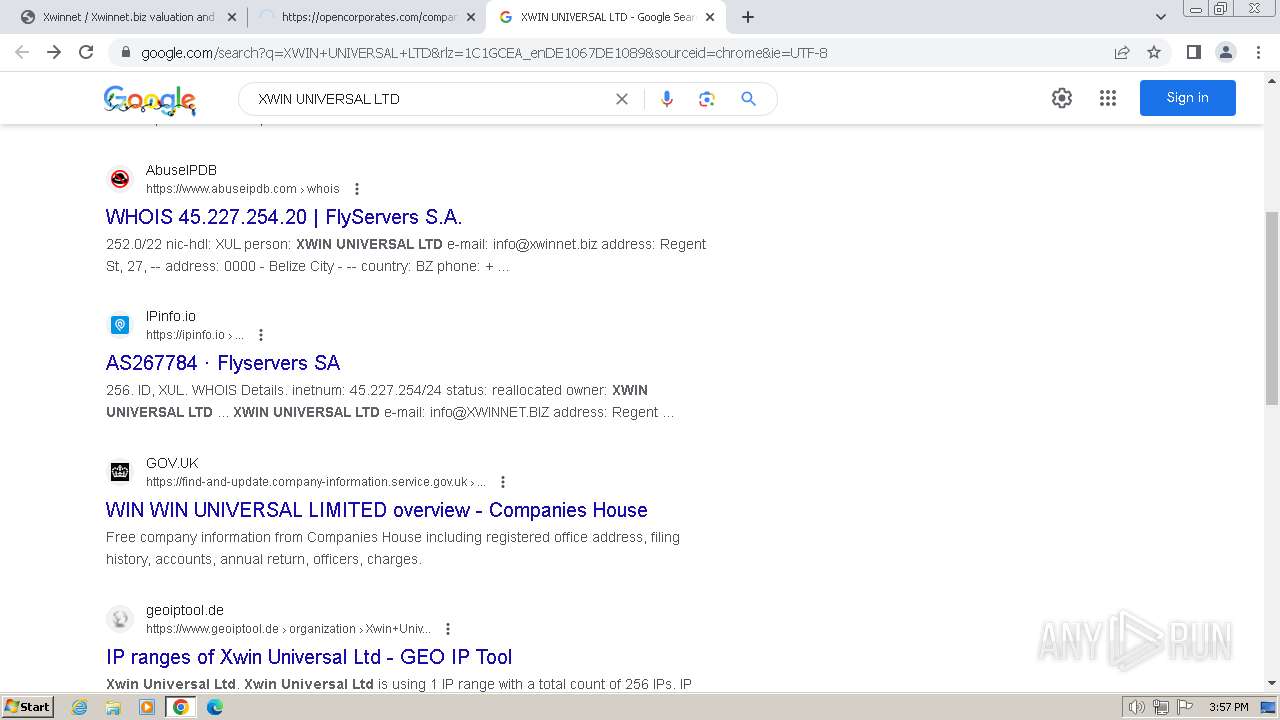Click the Chrome address bar URL

coord(484,53)
